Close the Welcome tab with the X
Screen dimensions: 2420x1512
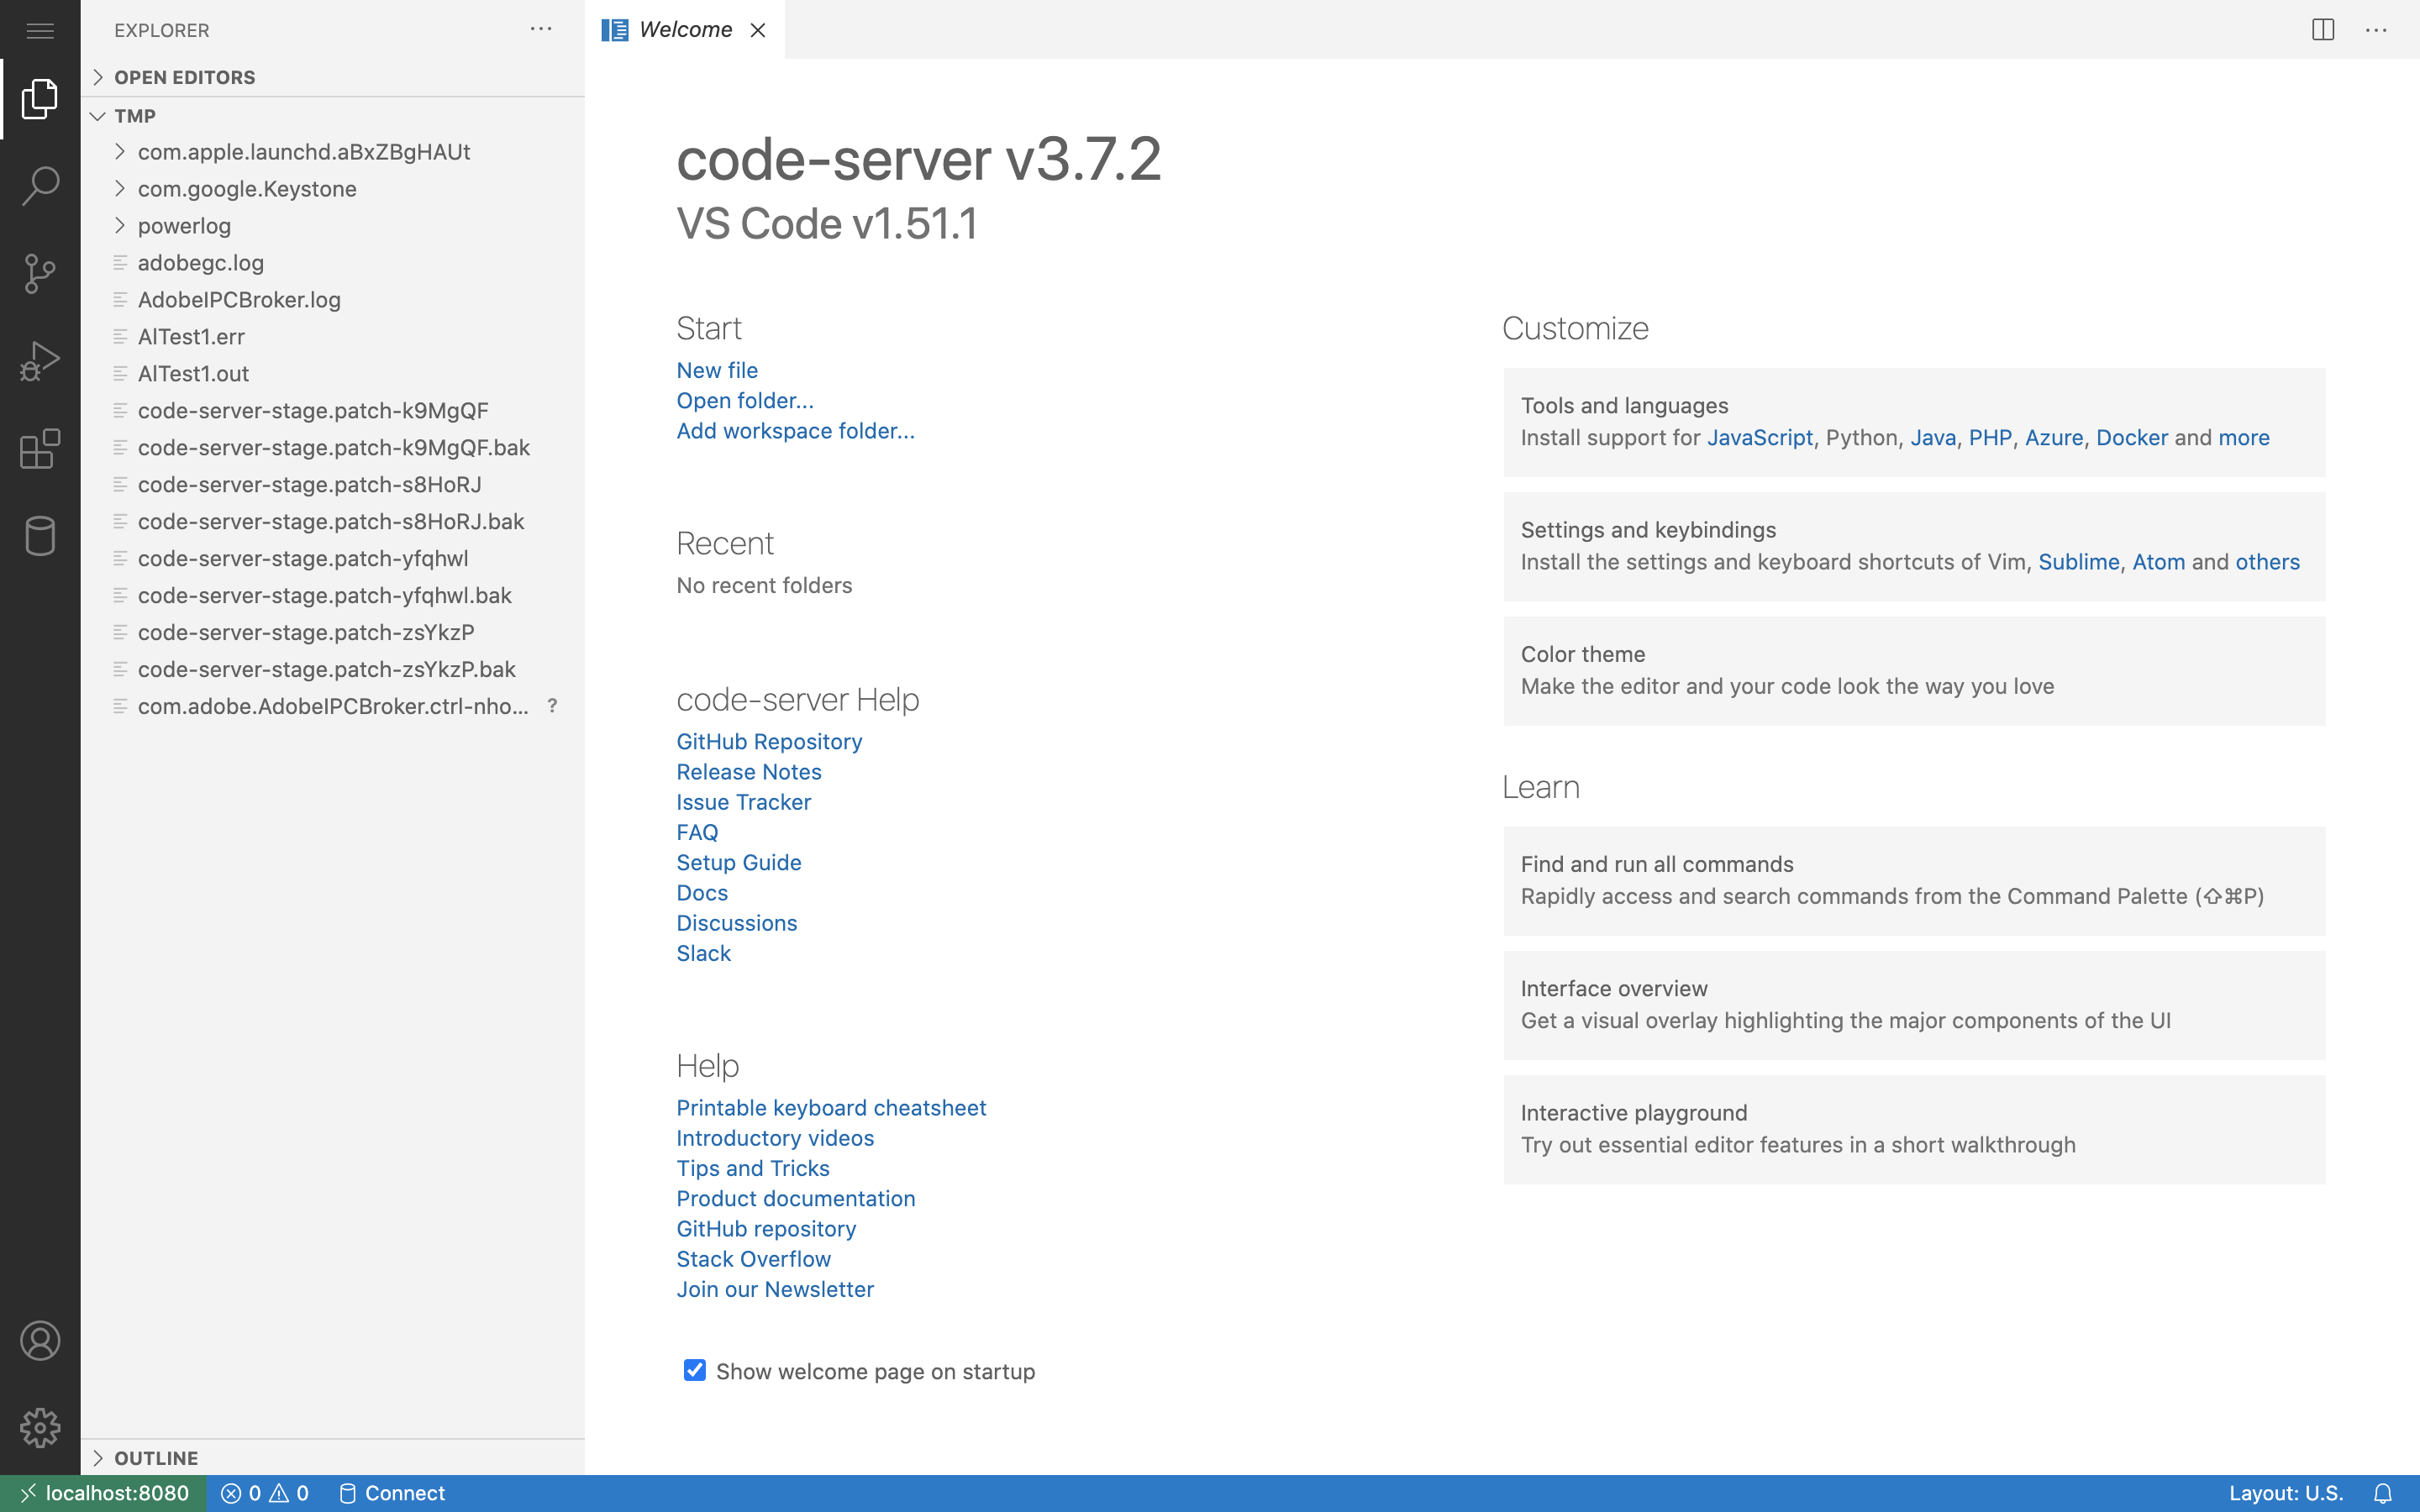[x=758, y=30]
